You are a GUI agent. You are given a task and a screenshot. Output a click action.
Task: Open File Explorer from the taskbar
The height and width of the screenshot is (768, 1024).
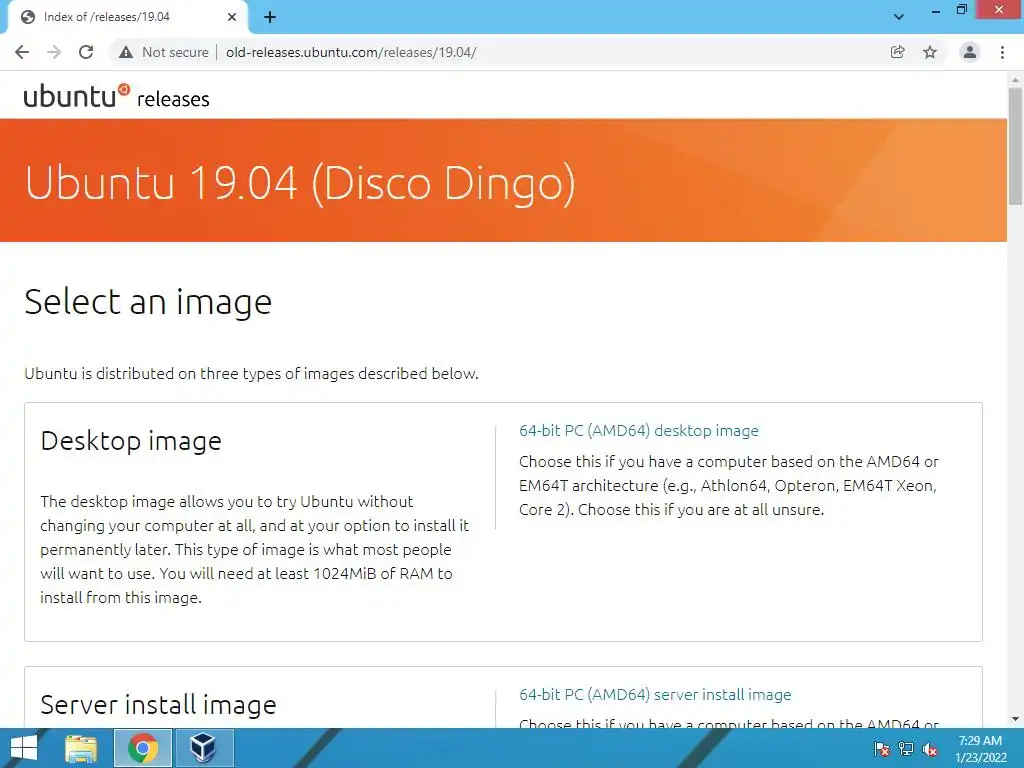click(81, 748)
